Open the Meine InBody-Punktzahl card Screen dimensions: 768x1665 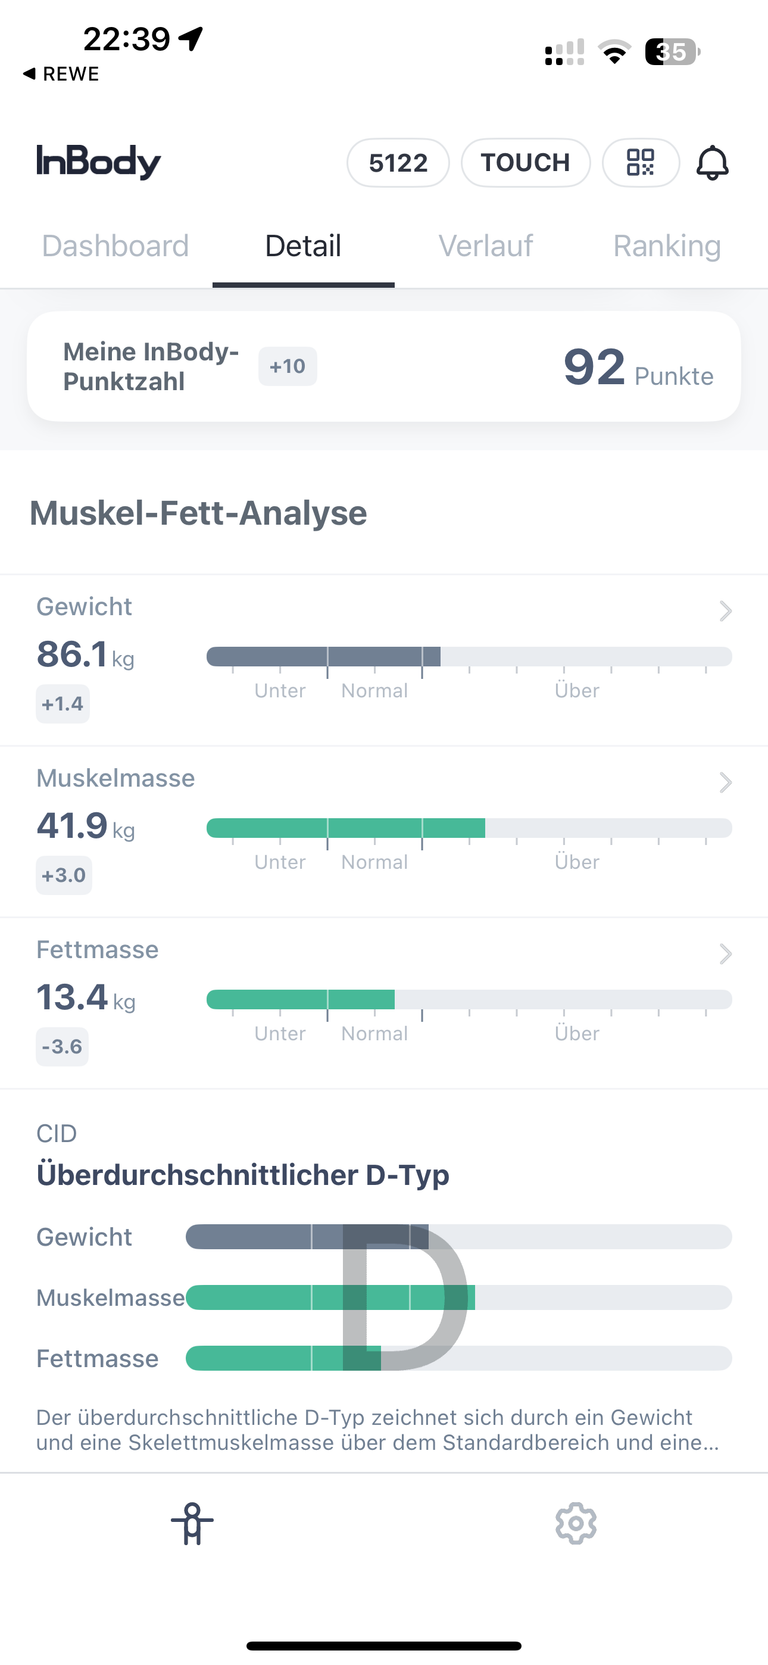(x=384, y=366)
